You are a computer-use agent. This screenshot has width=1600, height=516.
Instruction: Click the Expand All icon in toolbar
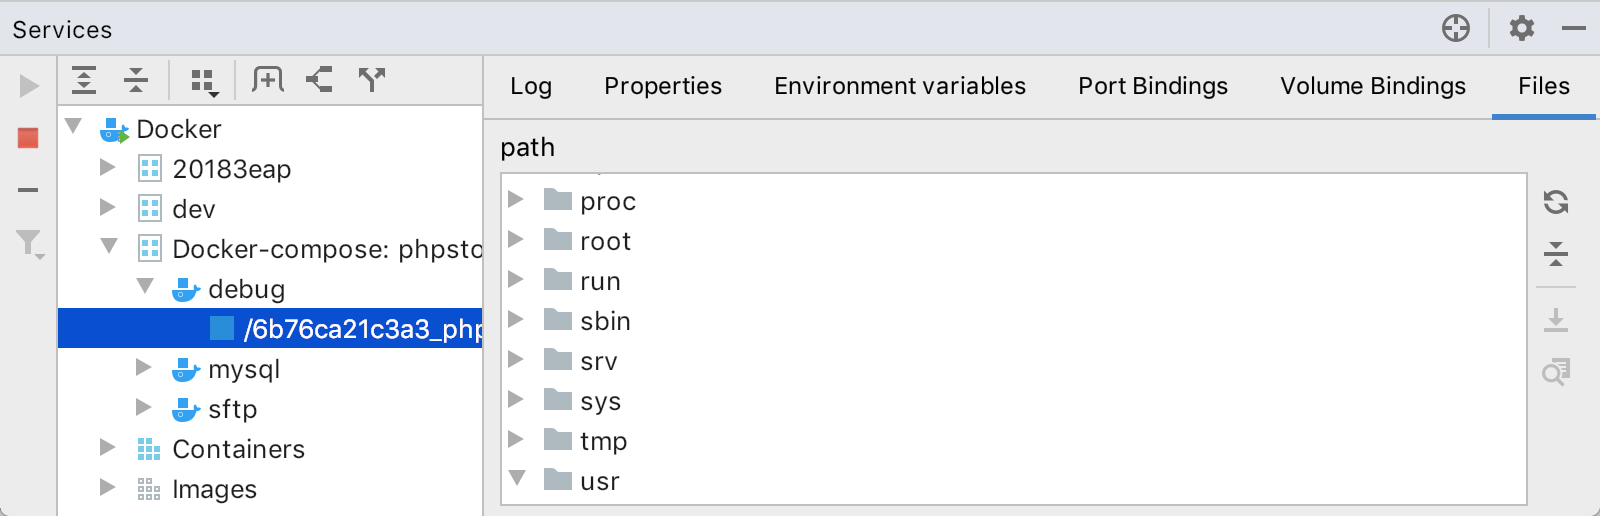[x=84, y=80]
